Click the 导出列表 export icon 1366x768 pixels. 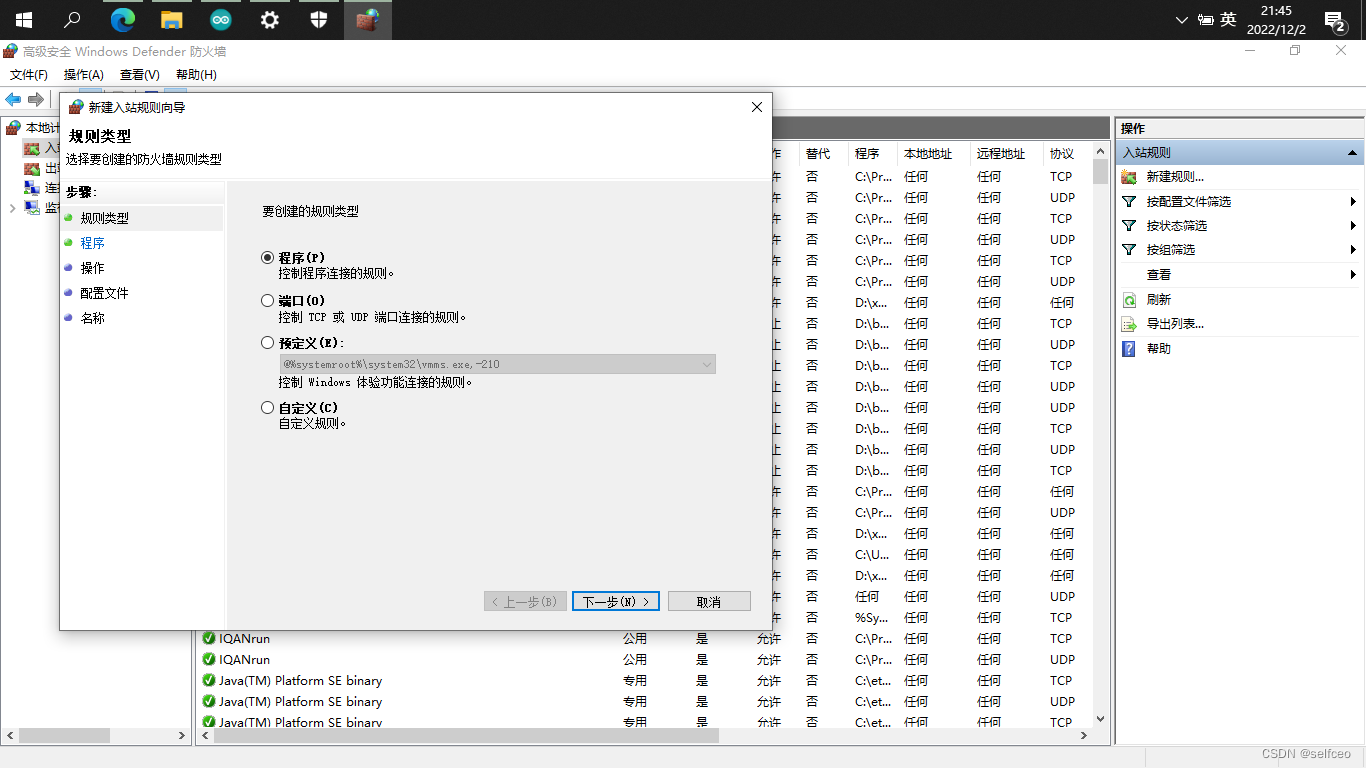coord(1129,324)
